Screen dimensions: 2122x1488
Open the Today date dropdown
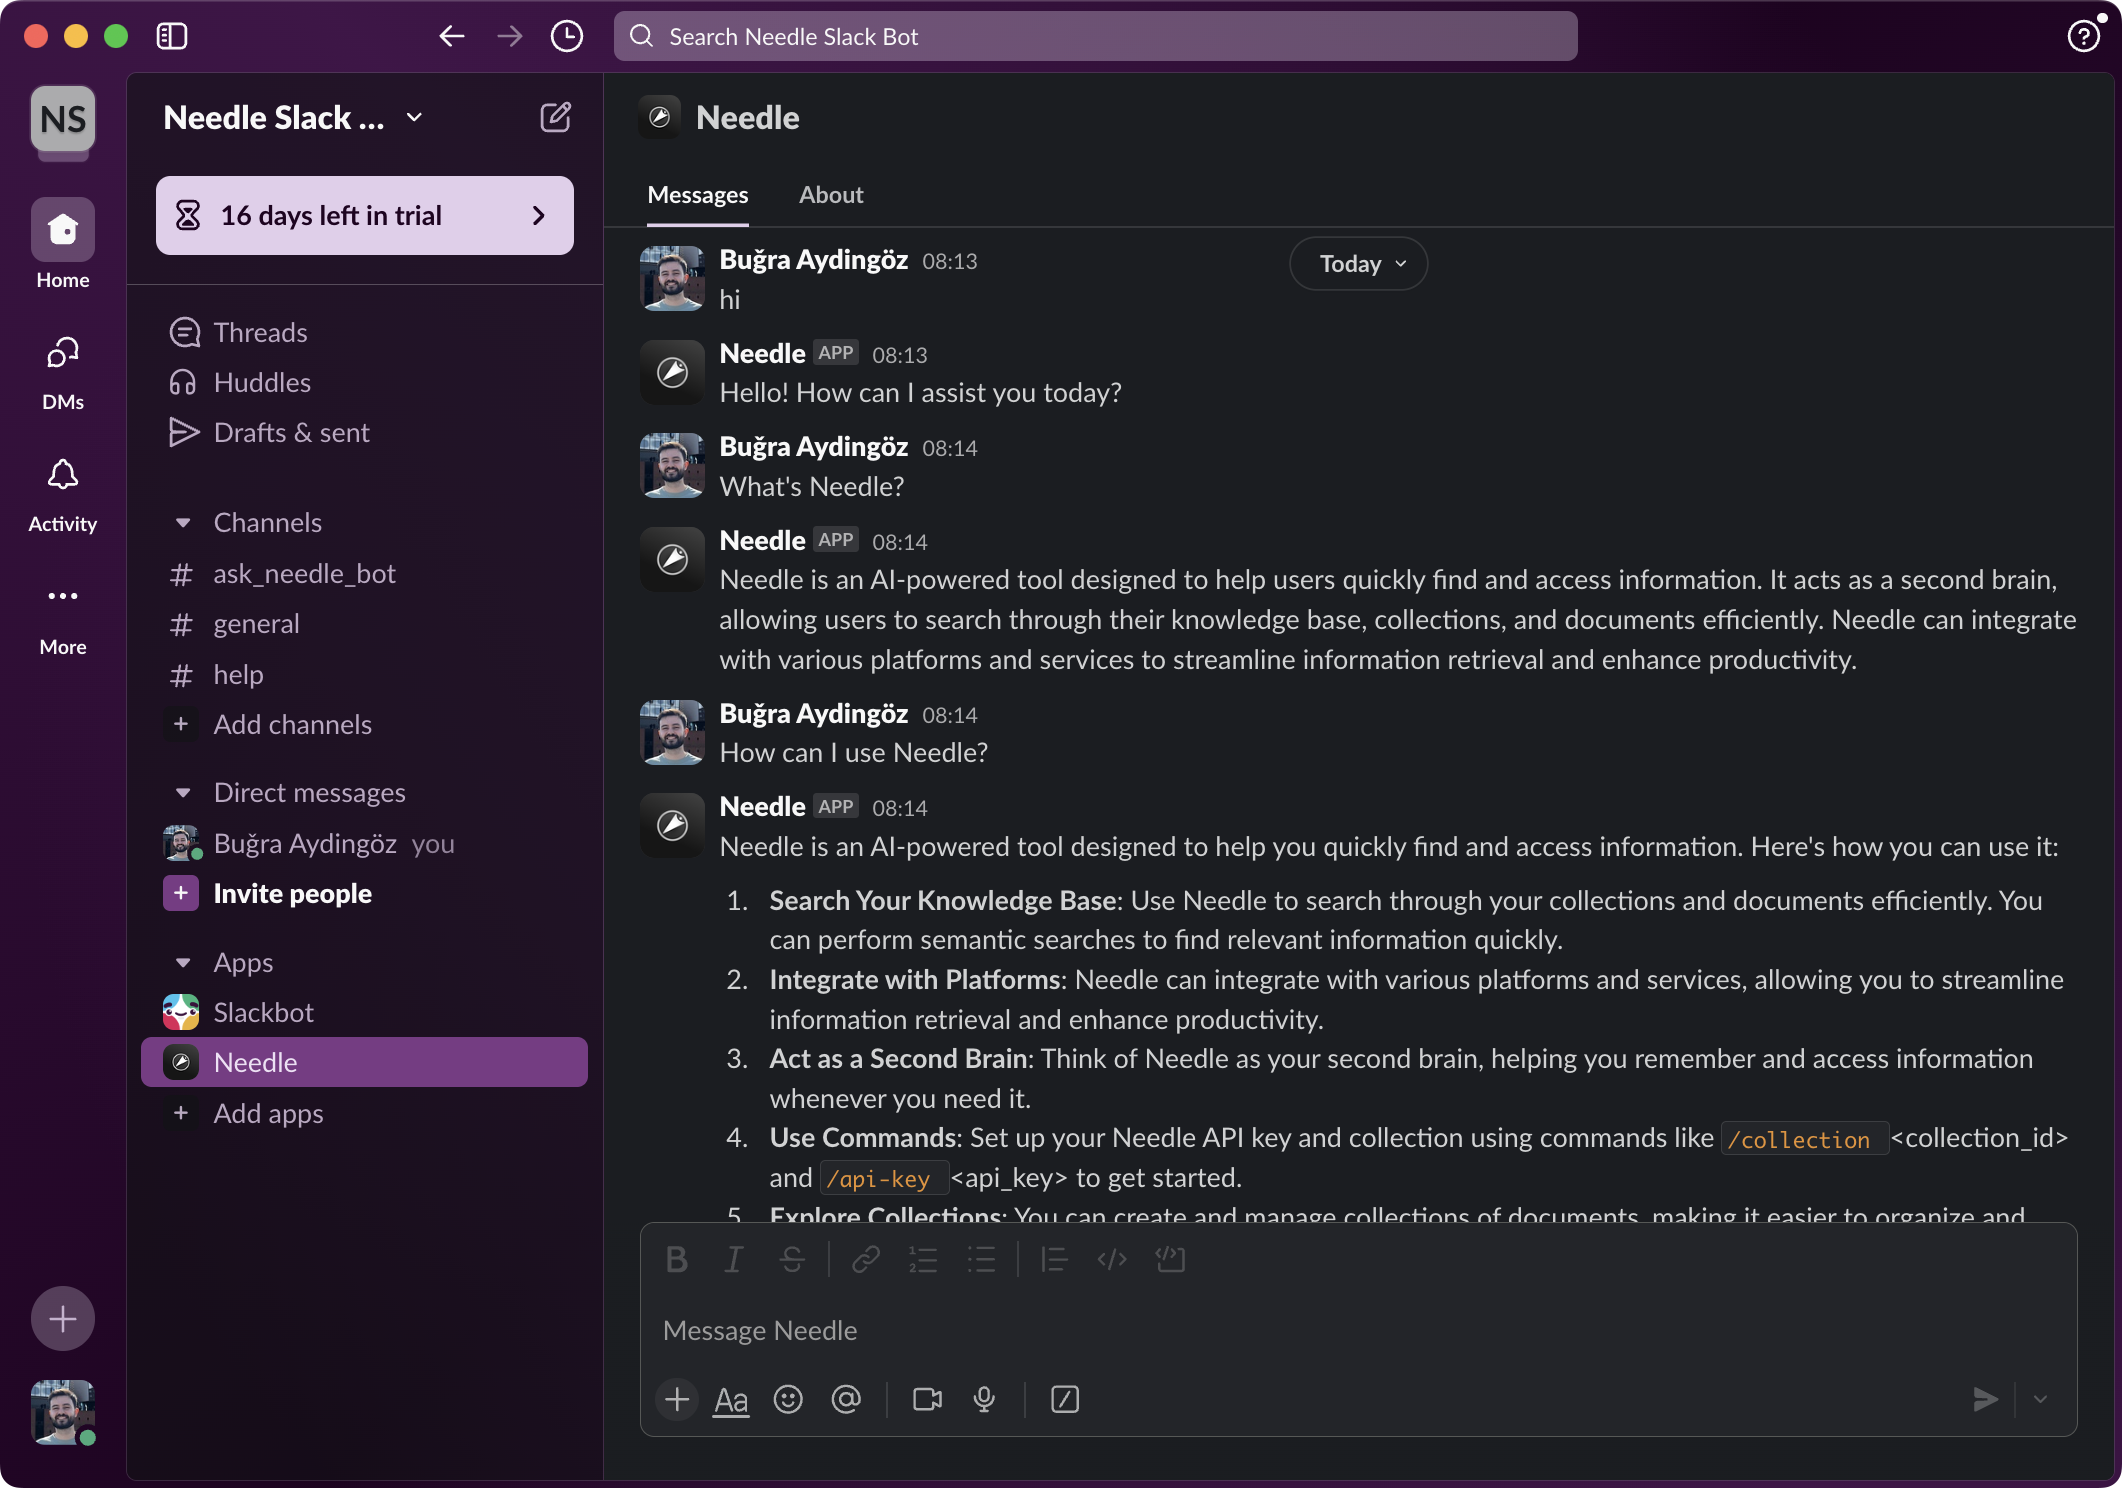[1358, 264]
